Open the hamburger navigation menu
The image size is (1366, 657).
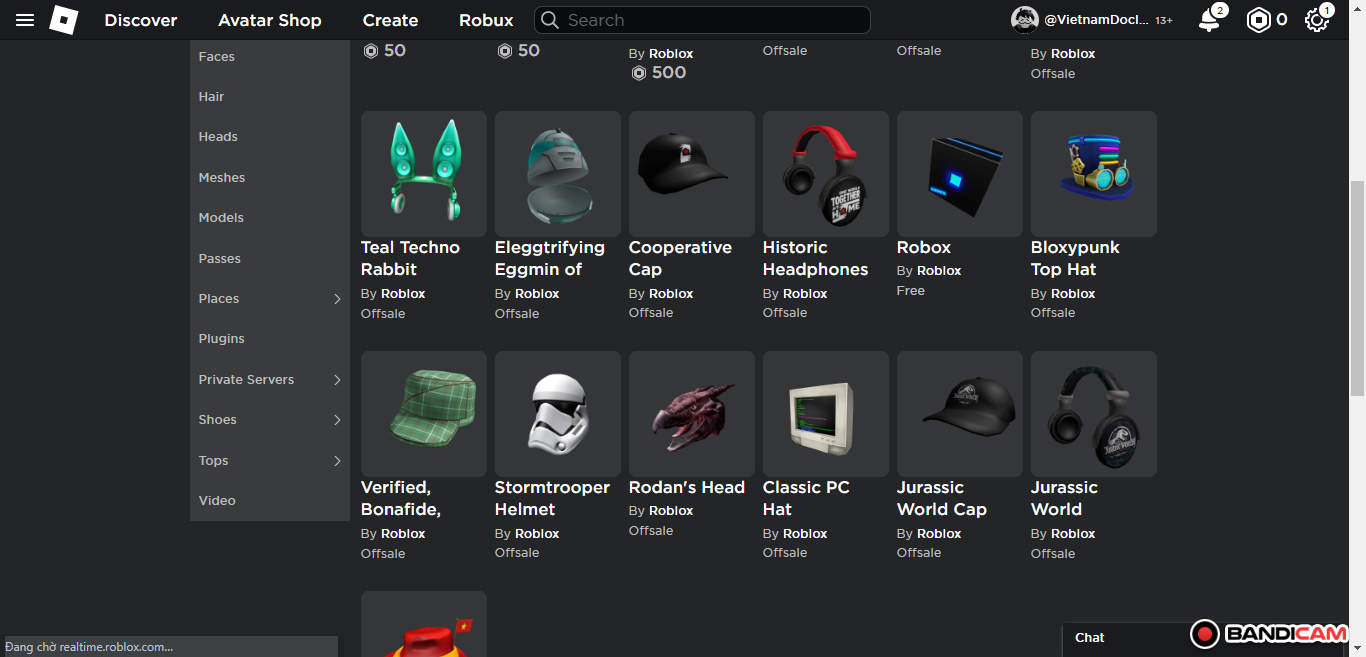pyautogui.click(x=25, y=20)
